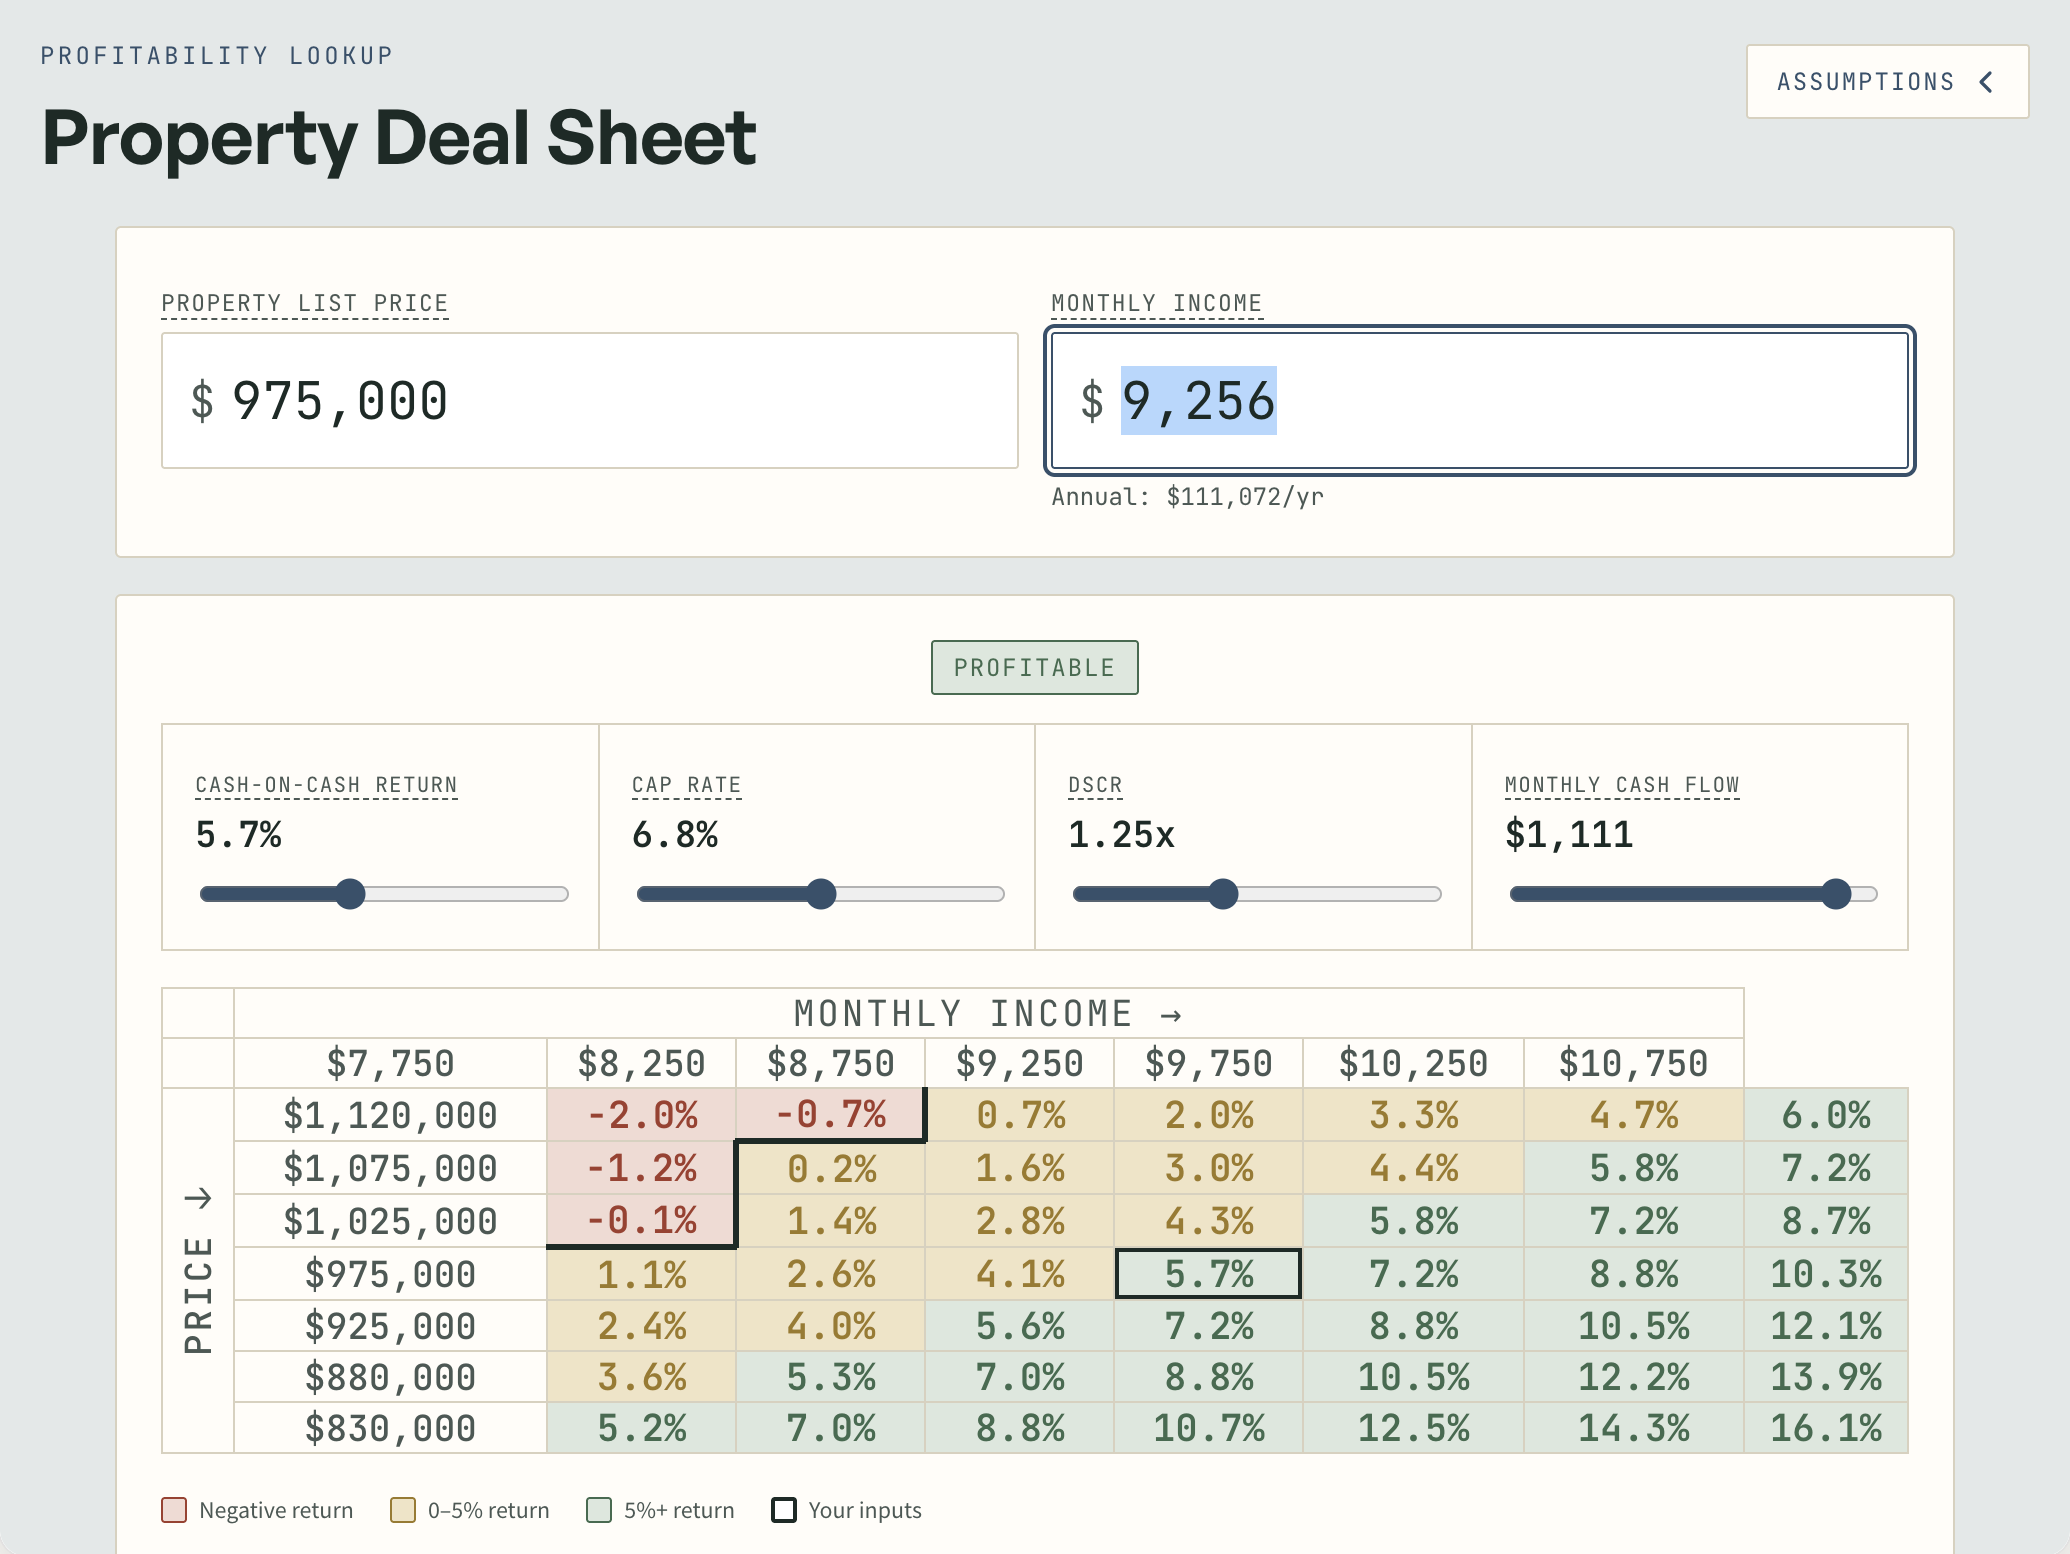Viewport: 2070px width, 1554px height.
Task: Click the Profitable status badge
Action: [1035, 667]
